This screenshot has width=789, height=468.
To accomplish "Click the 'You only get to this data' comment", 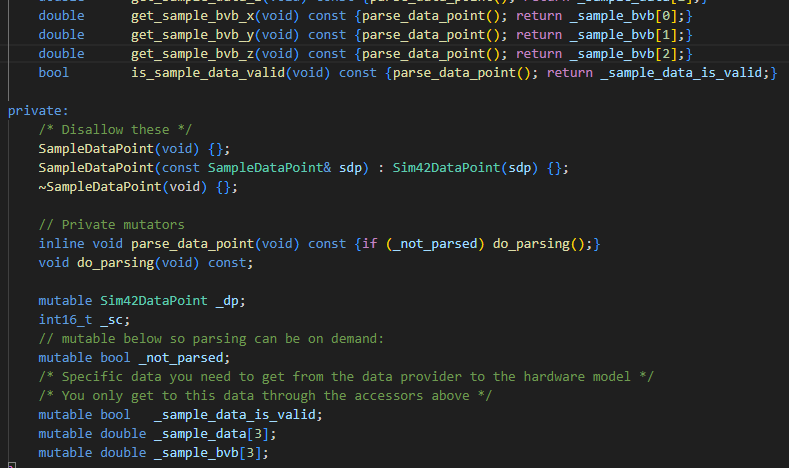I will coord(265,396).
